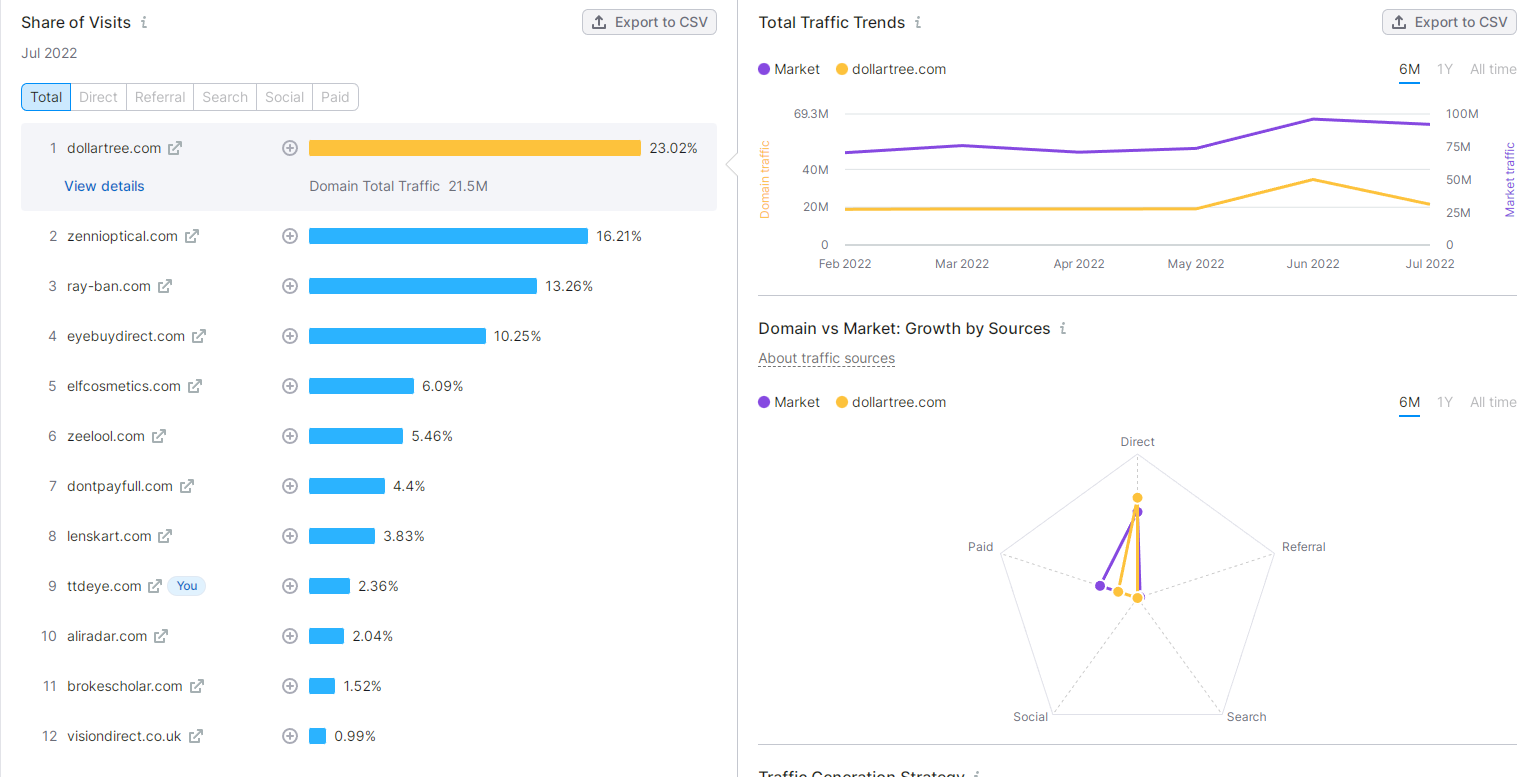Select the Social traffic tab
Viewport: 1536px width, 777px height.
coord(284,97)
